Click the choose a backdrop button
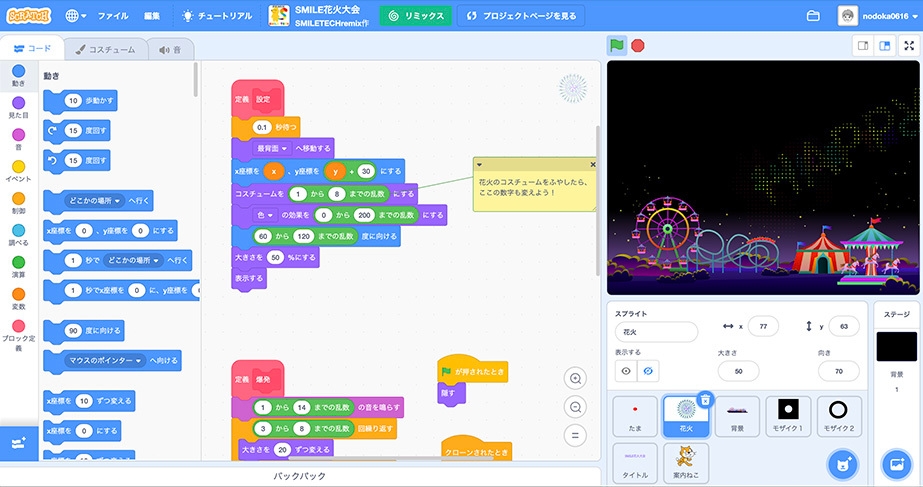This screenshot has width=923, height=487. (897, 464)
